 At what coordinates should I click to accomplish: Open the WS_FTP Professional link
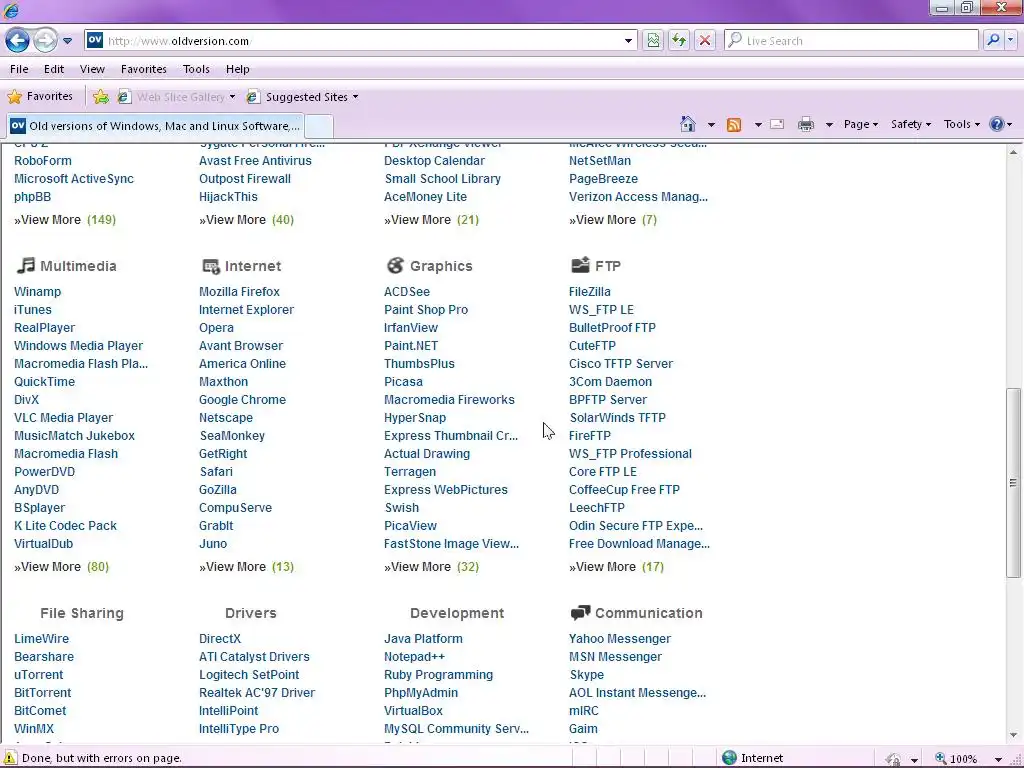[x=630, y=454]
